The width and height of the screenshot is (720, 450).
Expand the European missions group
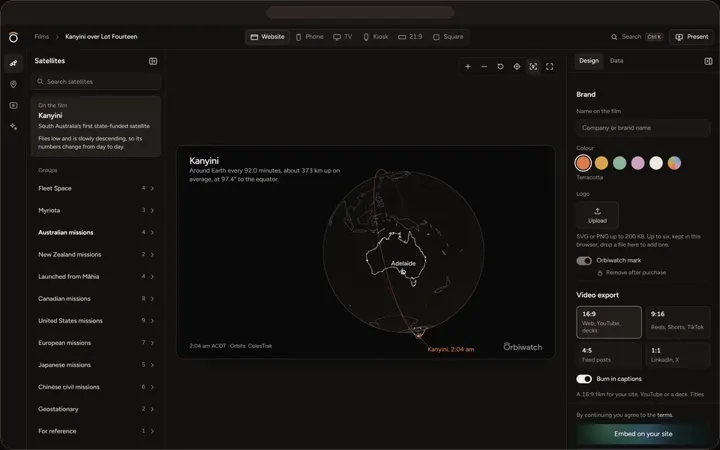96,343
